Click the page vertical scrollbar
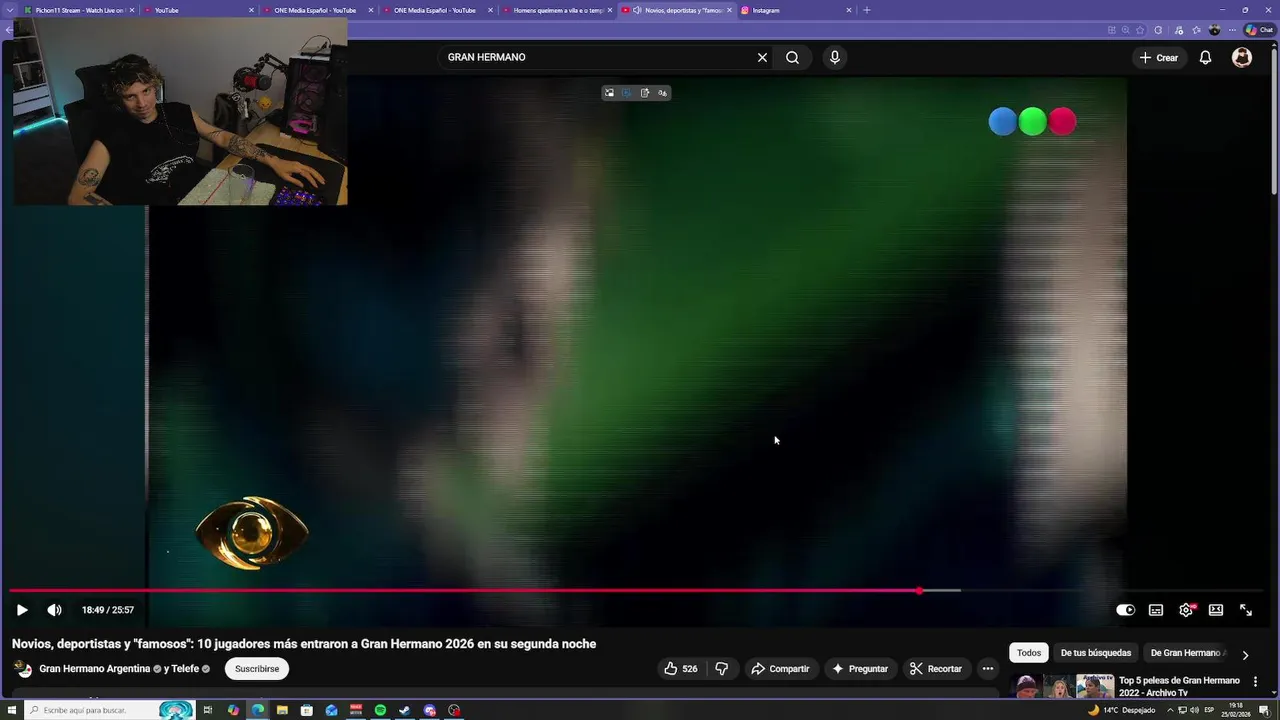Viewport: 1280px width, 720px height. (x=1274, y=120)
